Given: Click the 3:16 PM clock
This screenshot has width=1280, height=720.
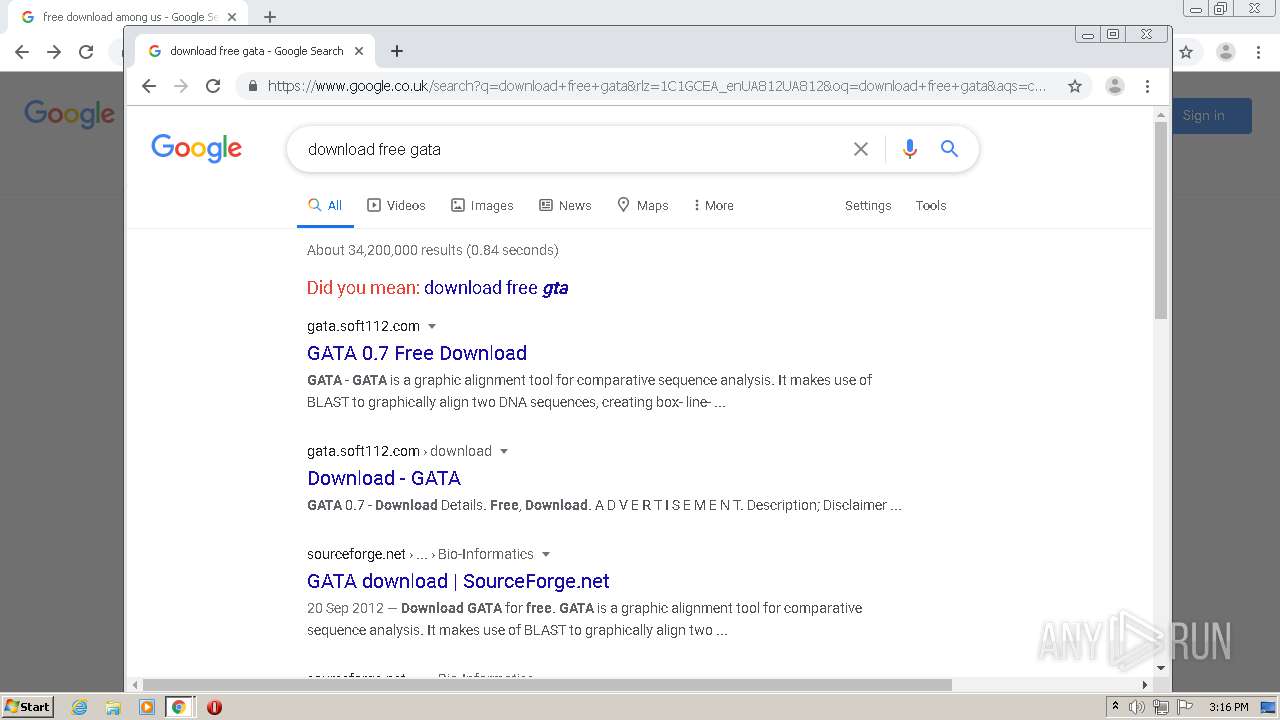Looking at the screenshot, I should pos(1228,707).
